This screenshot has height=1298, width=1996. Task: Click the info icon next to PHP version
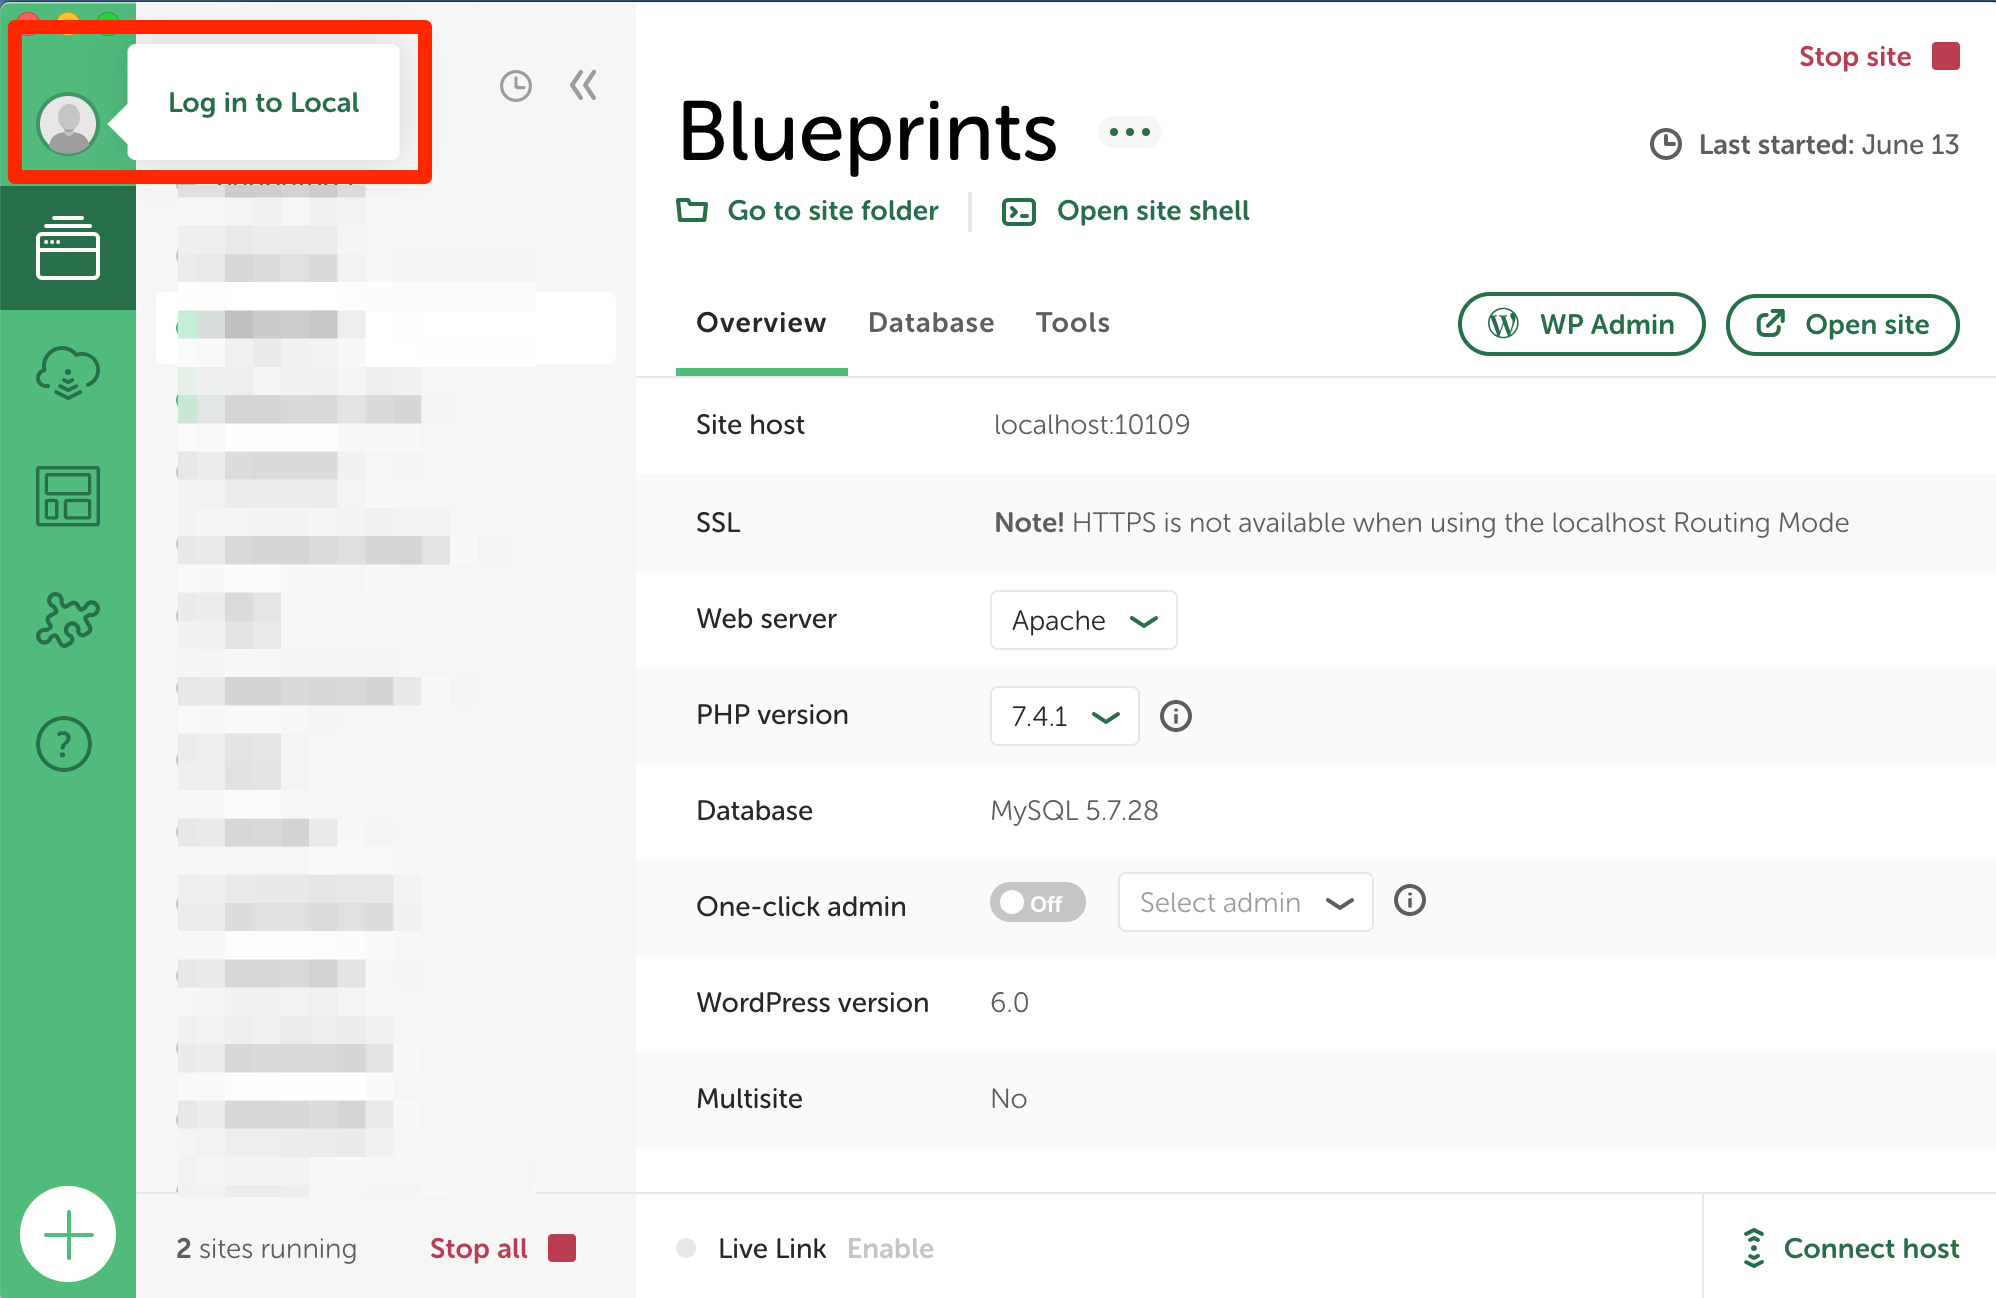(x=1176, y=716)
